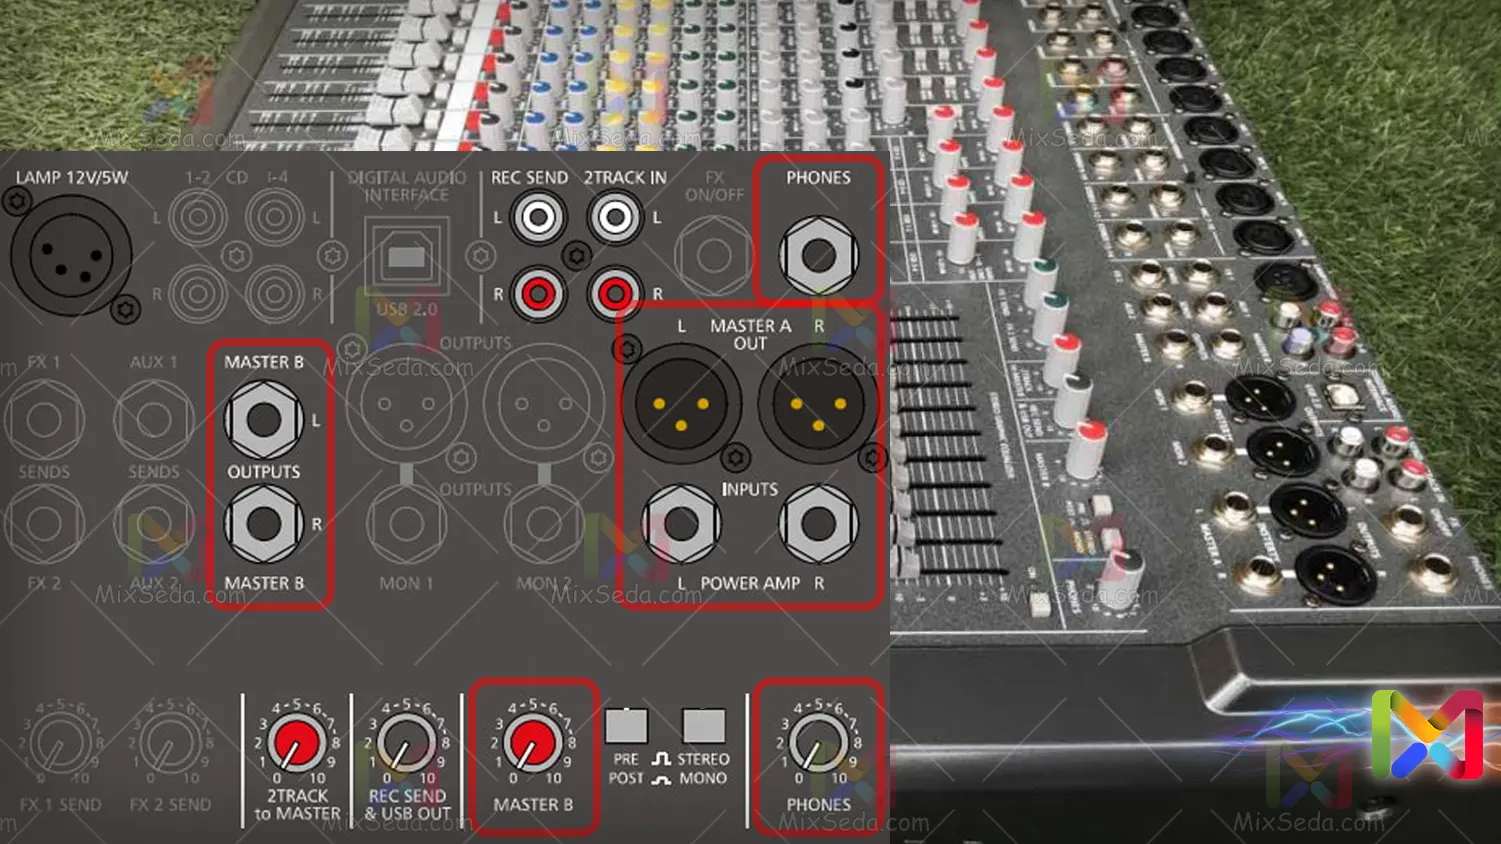The width and height of the screenshot is (1501, 844).
Task: Toggle the STEREO/MONO switch button
Action: pos(703,725)
